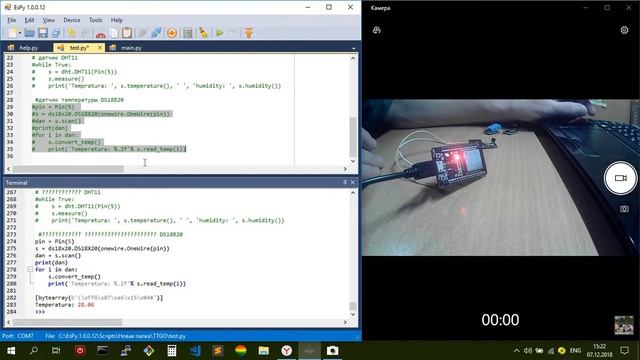Click Camera app icon on taskbar
The height and width of the screenshot is (360, 640).
pyautogui.click(x=333, y=351)
